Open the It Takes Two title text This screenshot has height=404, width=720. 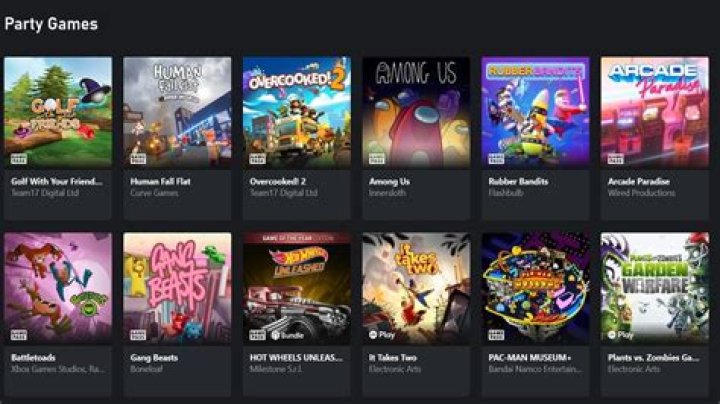pos(393,357)
